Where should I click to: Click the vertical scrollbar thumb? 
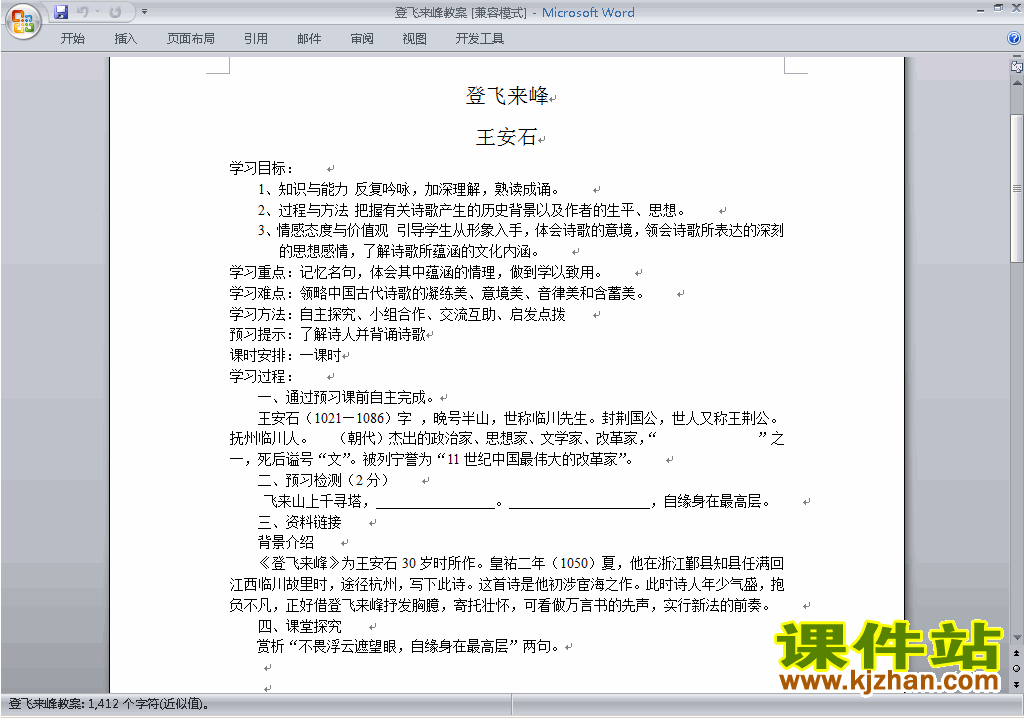(1017, 188)
